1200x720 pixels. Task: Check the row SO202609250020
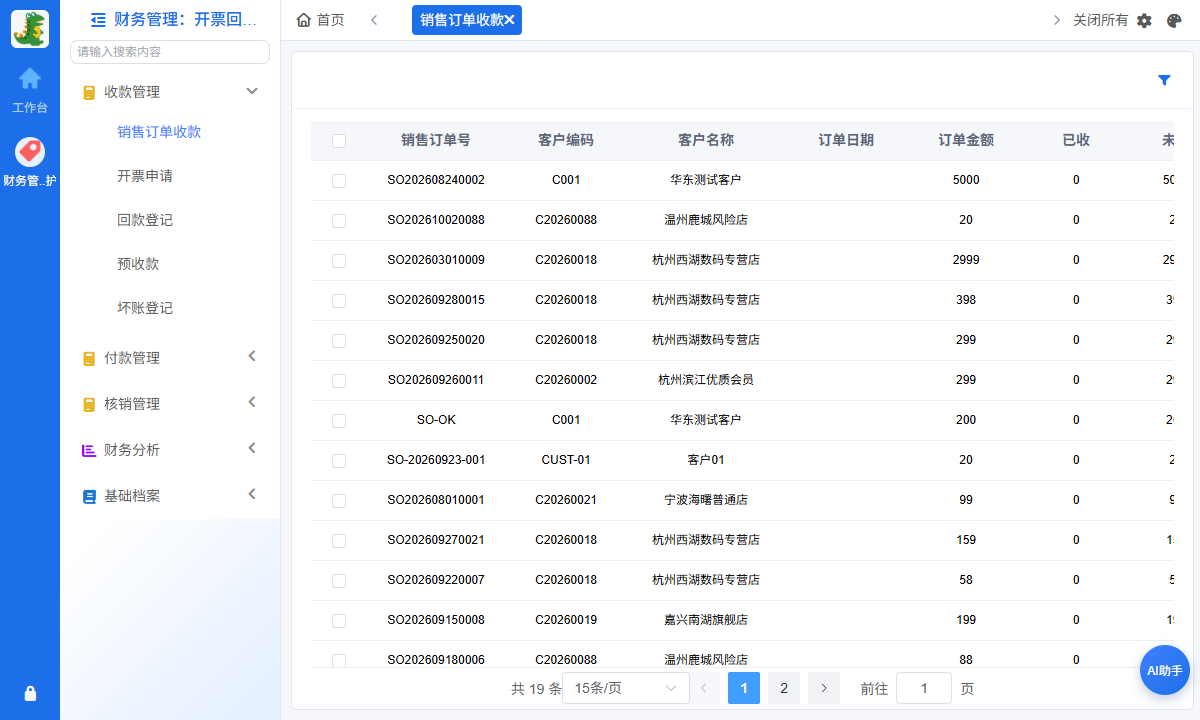(x=339, y=341)
